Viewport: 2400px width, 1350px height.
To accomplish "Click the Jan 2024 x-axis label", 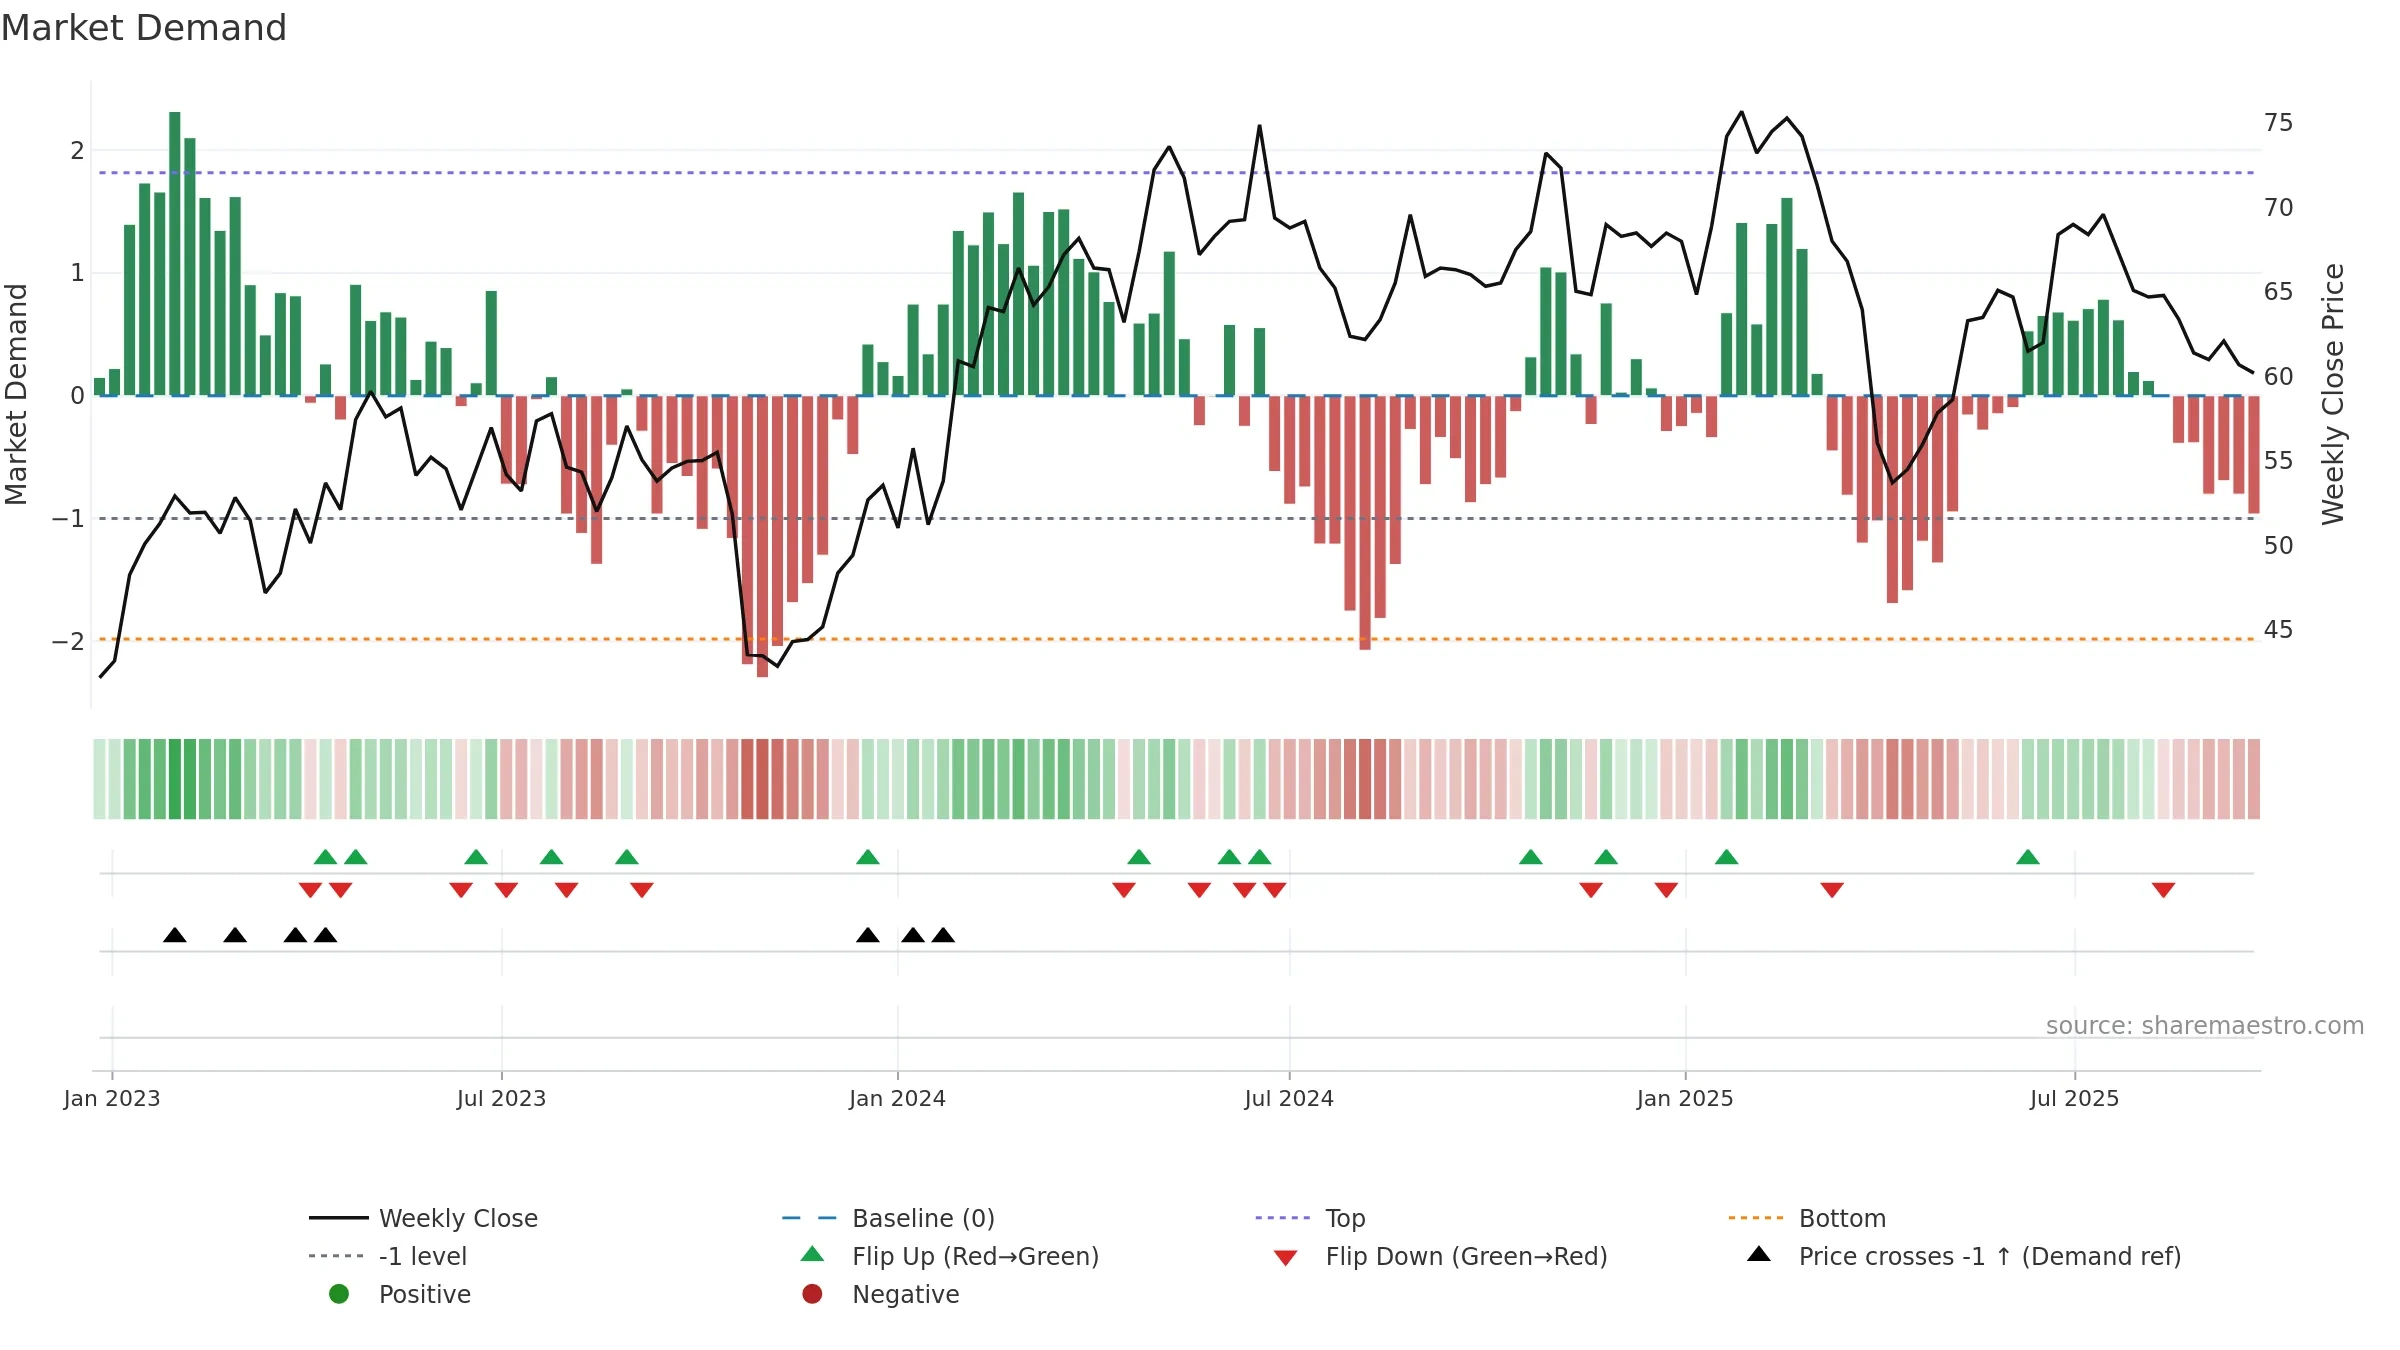I will (x=898, y=1099).
